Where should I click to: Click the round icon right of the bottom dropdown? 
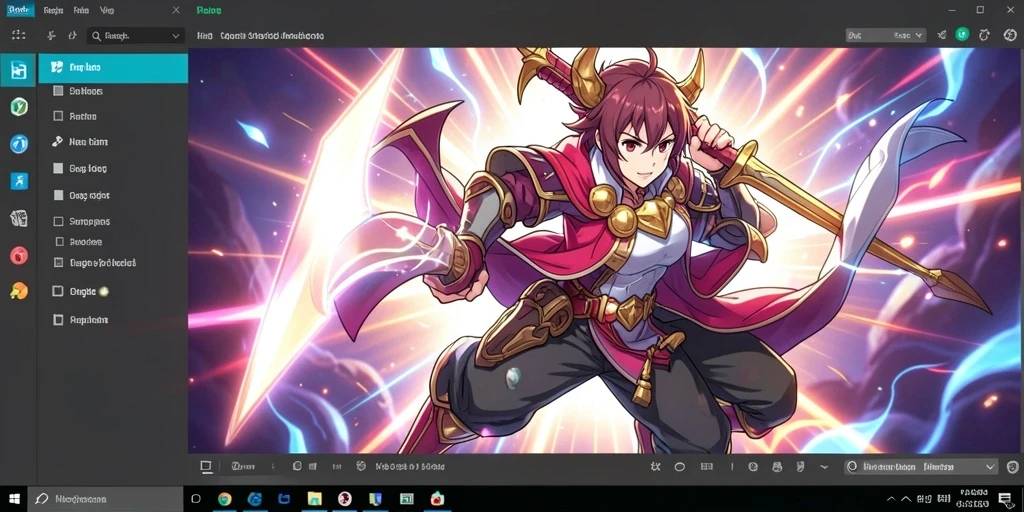[1011, 466]
